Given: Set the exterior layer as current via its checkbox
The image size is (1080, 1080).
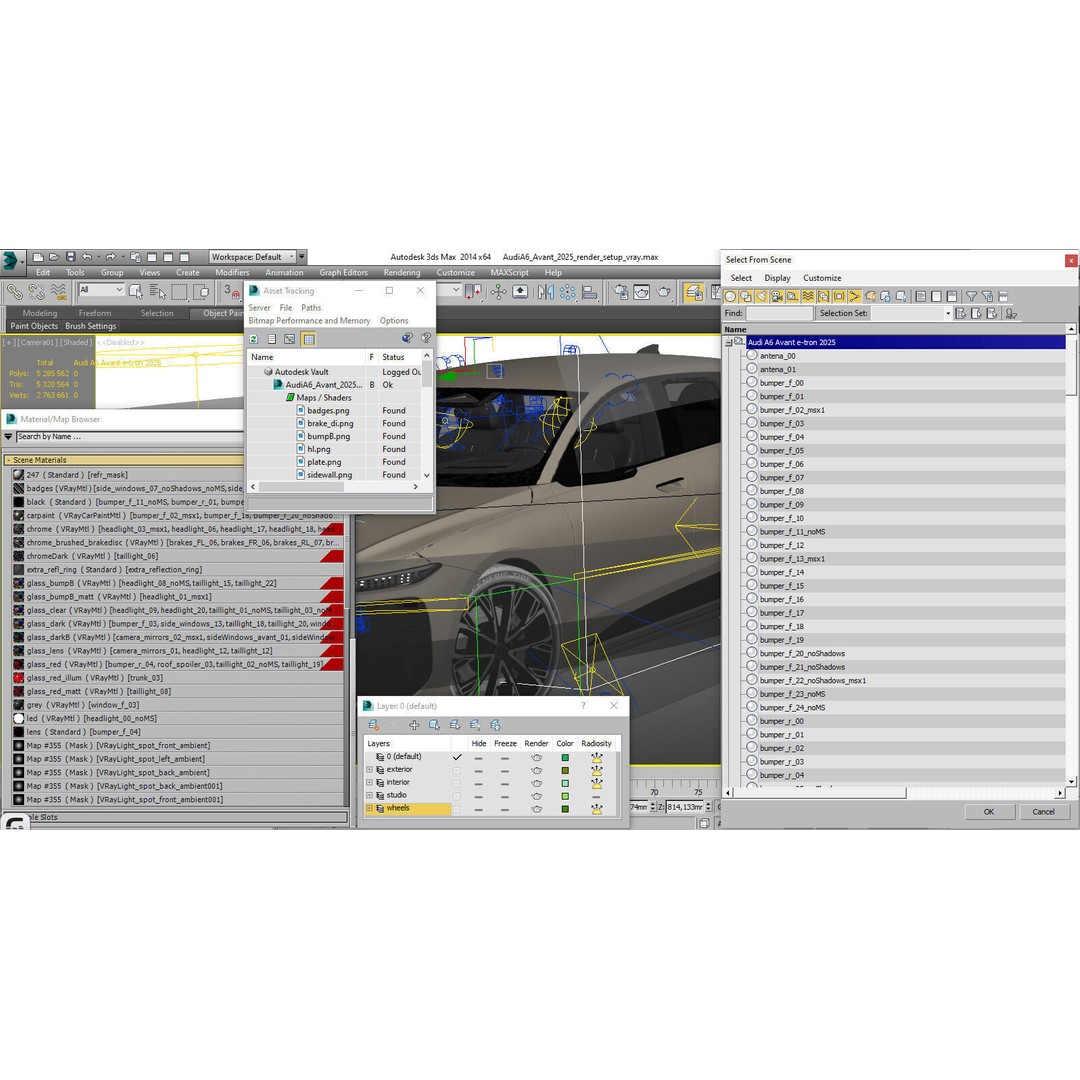Looking at the screenshot, I should 457,770.
